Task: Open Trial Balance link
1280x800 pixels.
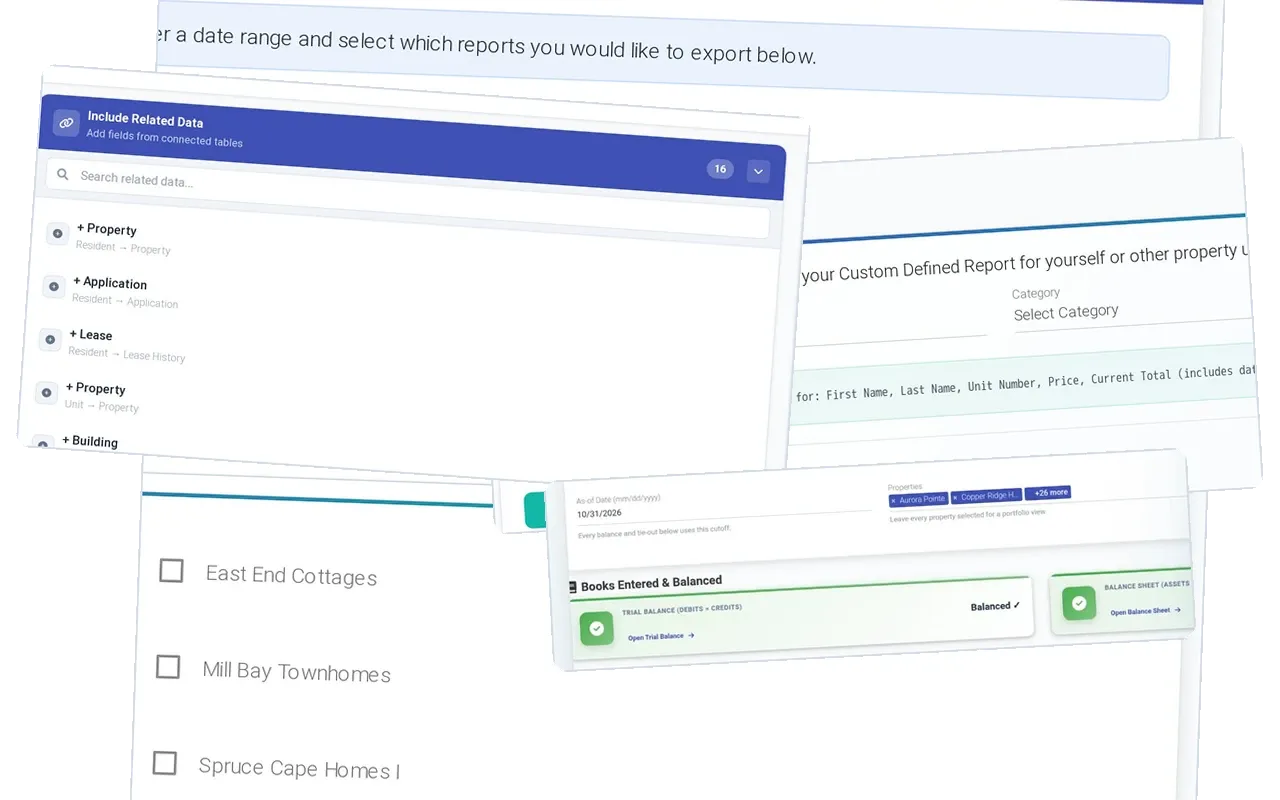Action: pos(661,636)
